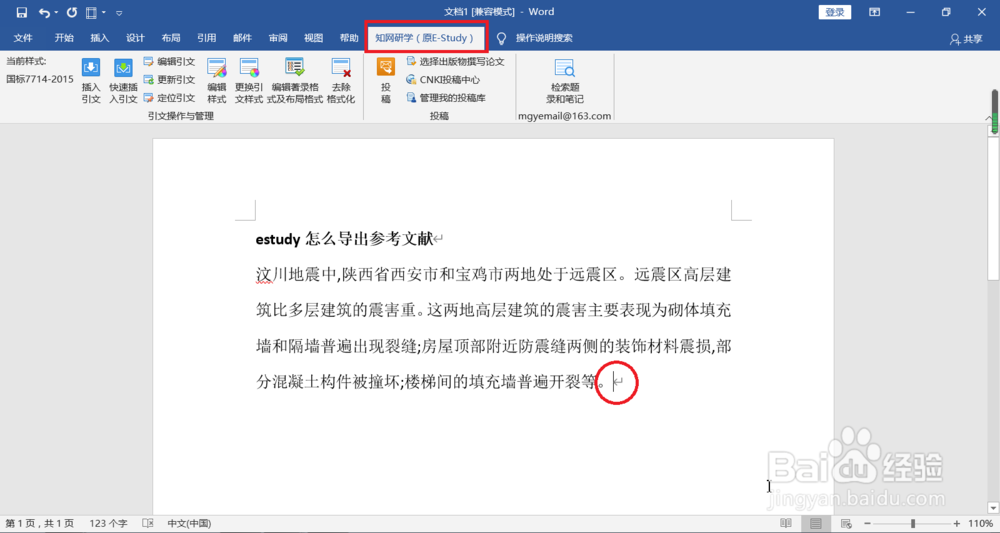Click the 去除格式化 button

pyautogui.click(x=341, y=81)
